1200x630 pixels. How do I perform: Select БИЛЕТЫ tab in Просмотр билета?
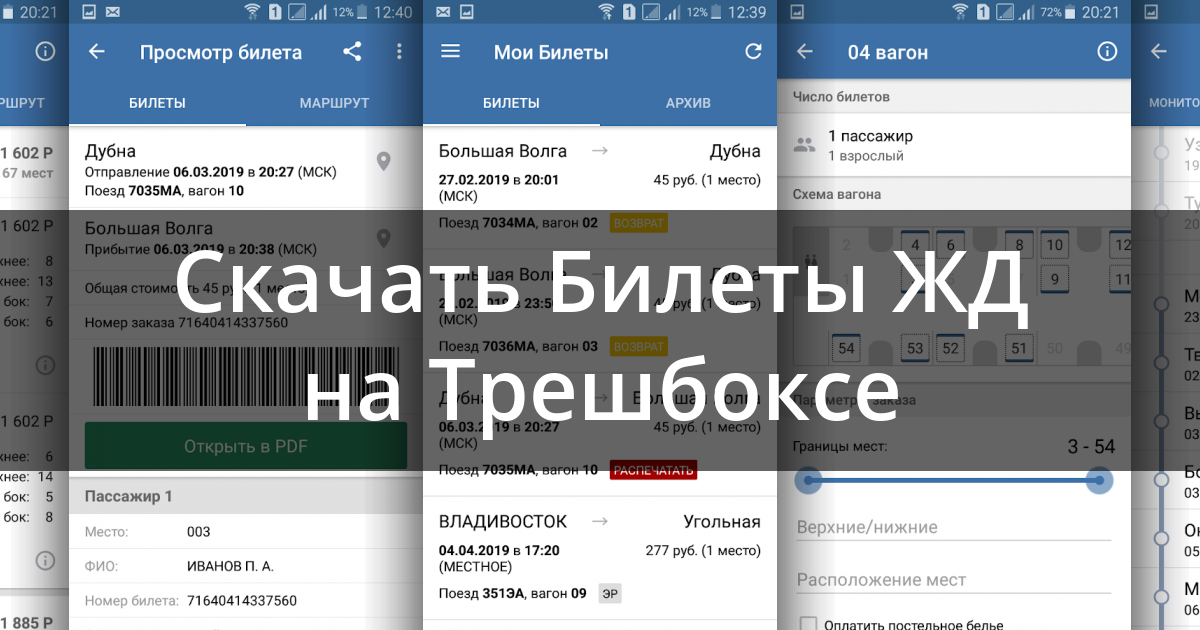point(157,103)
